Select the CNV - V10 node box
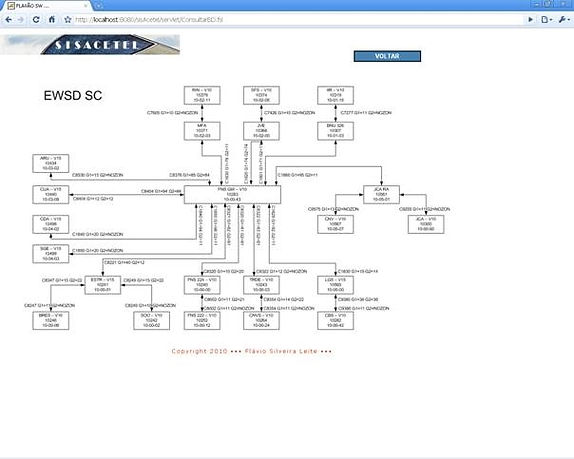The image size is (574, 459). pyautogui.click(x=335, y=224)
